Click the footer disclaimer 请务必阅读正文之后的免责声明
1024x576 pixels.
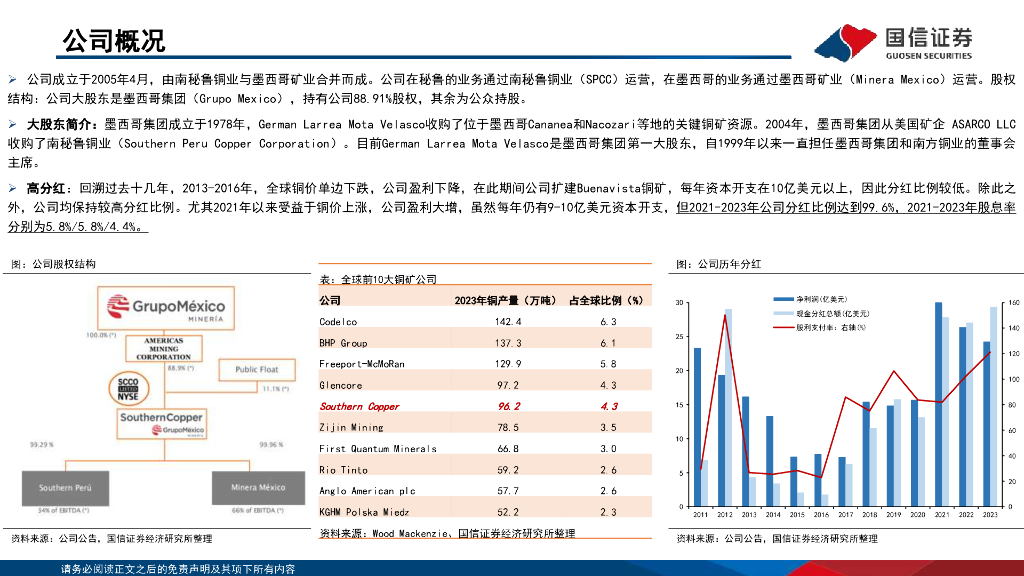(x=178, y=569)
